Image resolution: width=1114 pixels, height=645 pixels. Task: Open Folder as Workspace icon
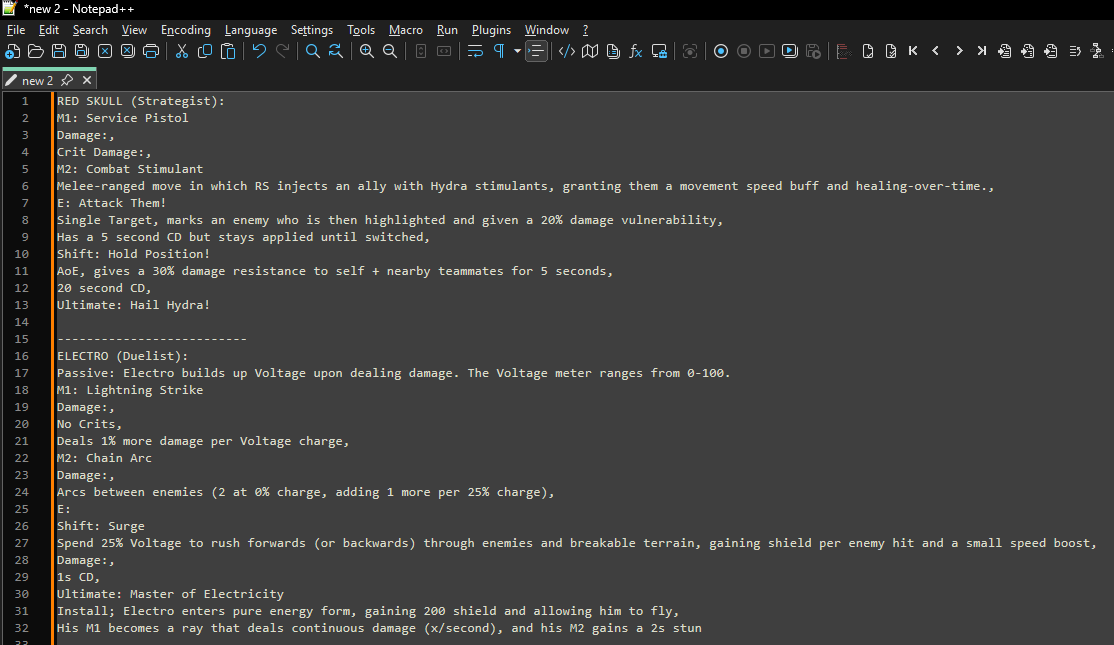(659, 51)
